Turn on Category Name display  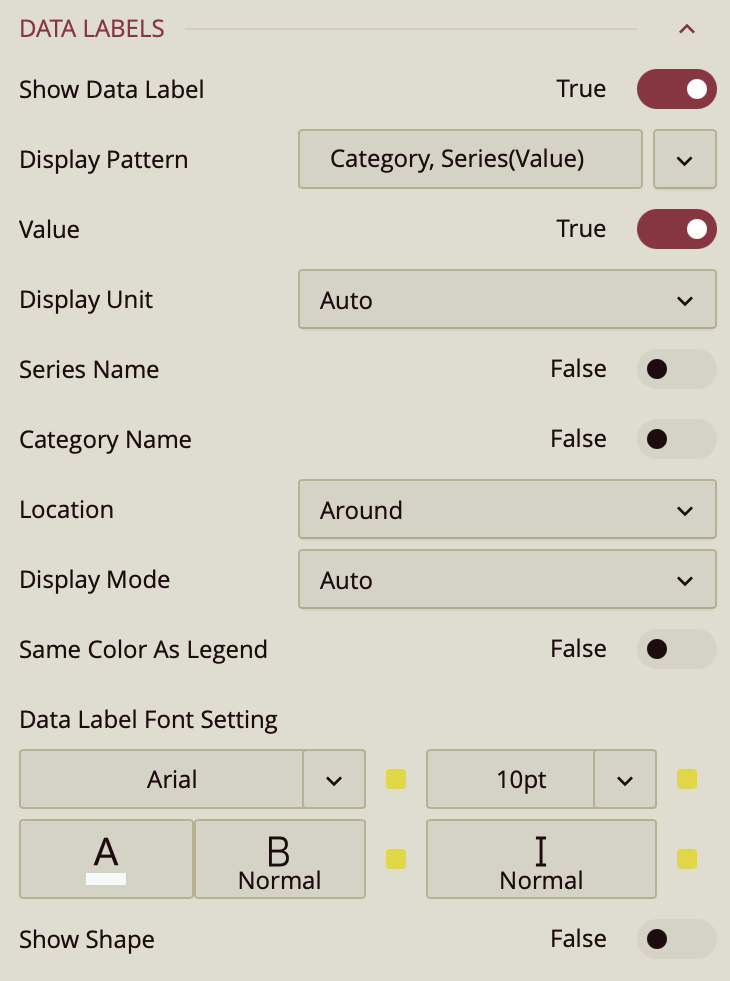pos(676,439)
